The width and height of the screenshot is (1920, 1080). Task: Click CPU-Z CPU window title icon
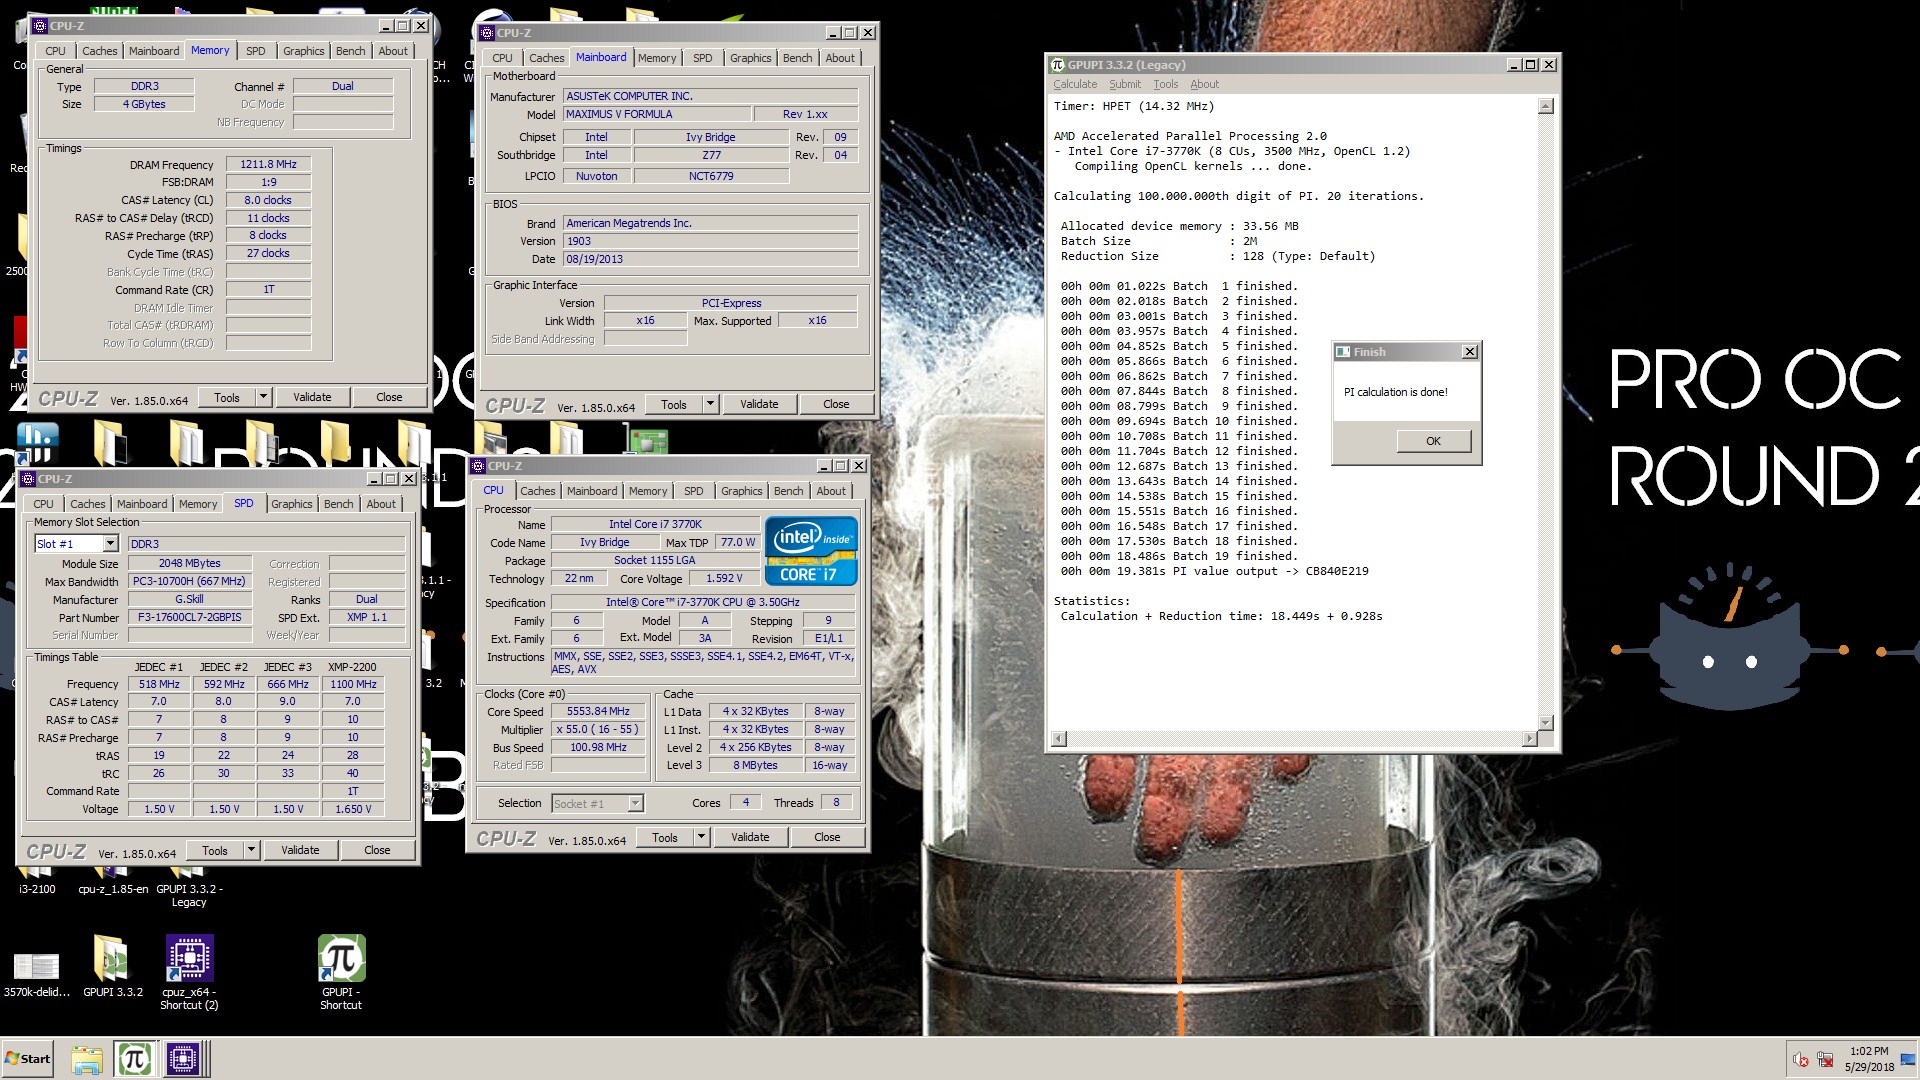478,466
